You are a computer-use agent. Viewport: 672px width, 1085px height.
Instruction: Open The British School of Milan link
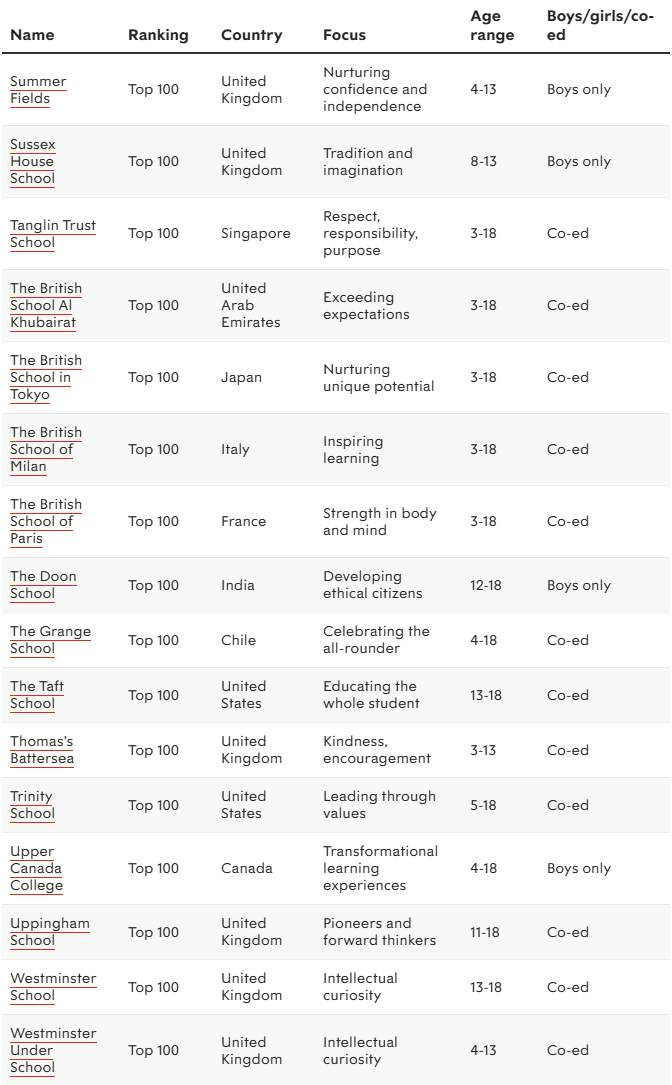[x=45, y=449]
